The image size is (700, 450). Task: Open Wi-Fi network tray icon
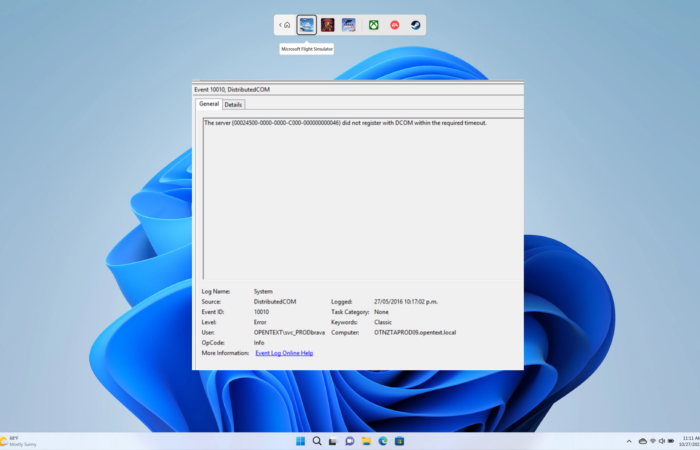[x=653, y=441]
